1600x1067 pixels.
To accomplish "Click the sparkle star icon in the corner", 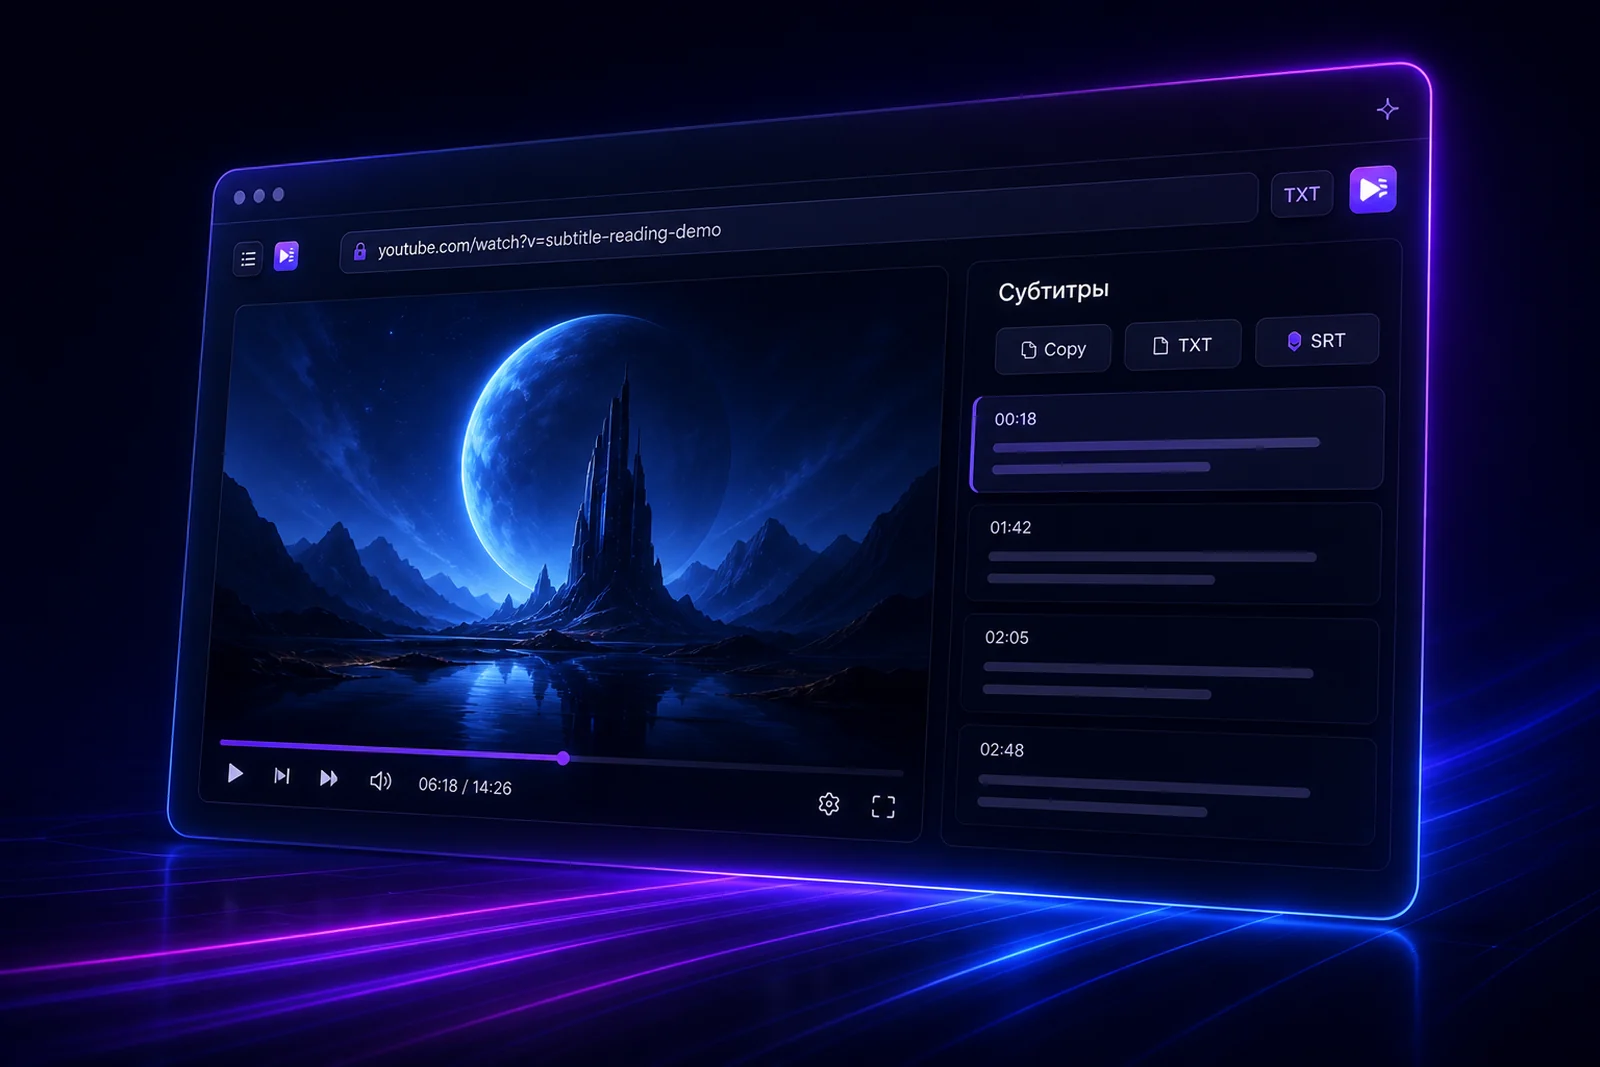I will 1387,109.
